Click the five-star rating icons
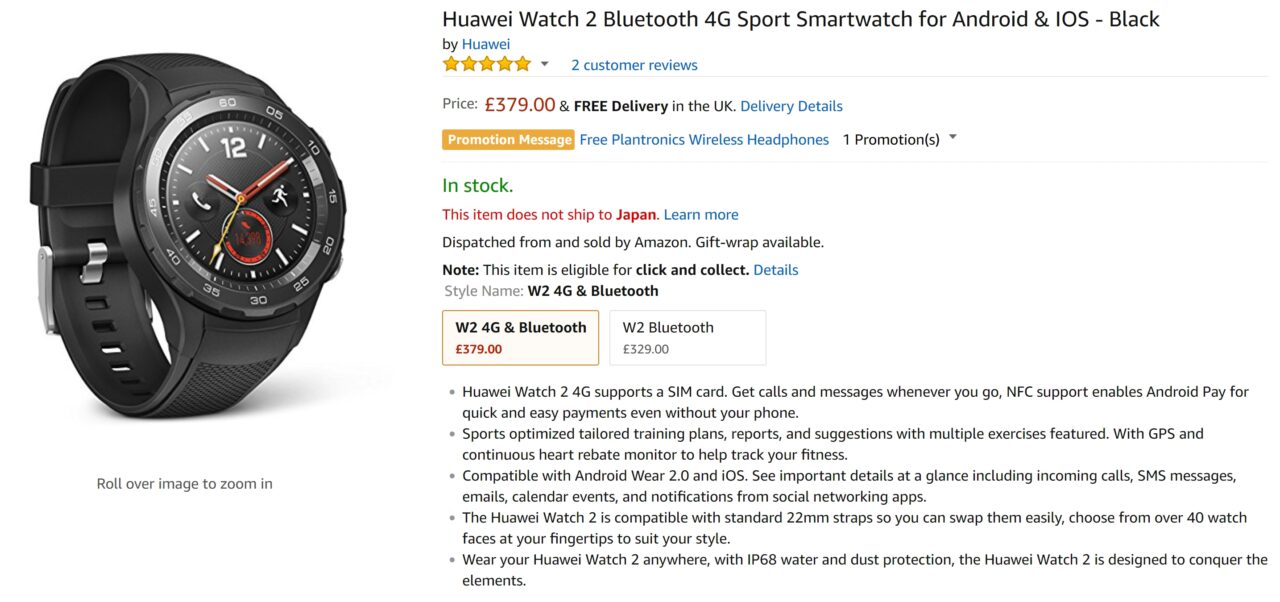 tap(487, 64)
